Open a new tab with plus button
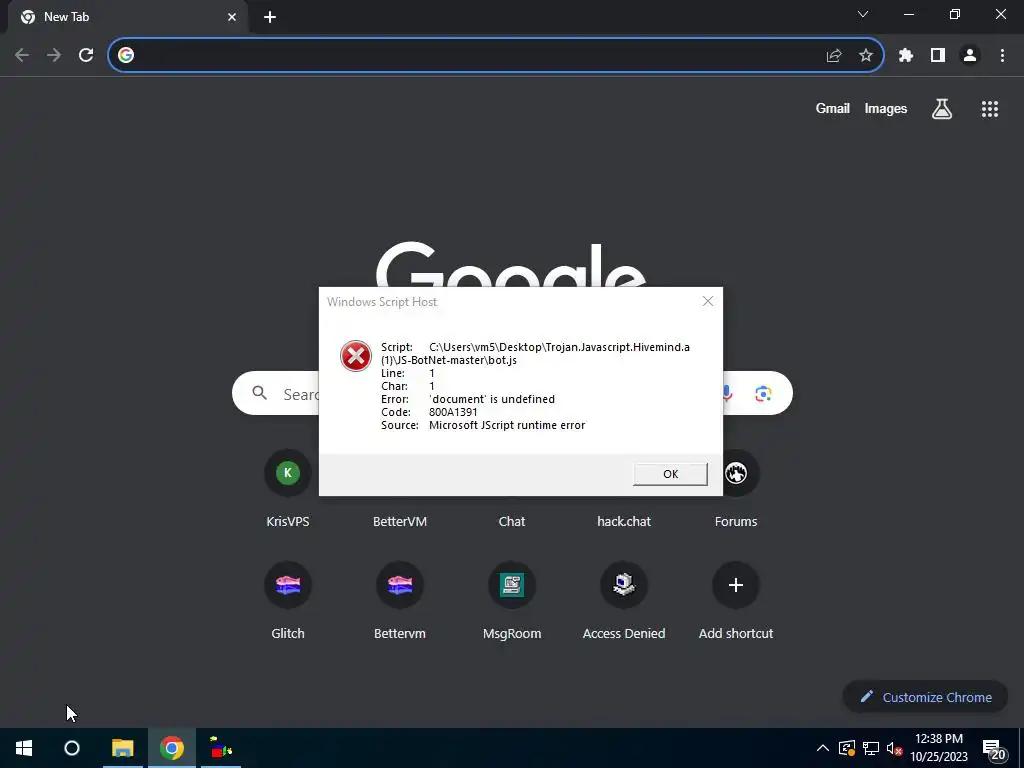1024x768 pixels. tap(270, 17)
